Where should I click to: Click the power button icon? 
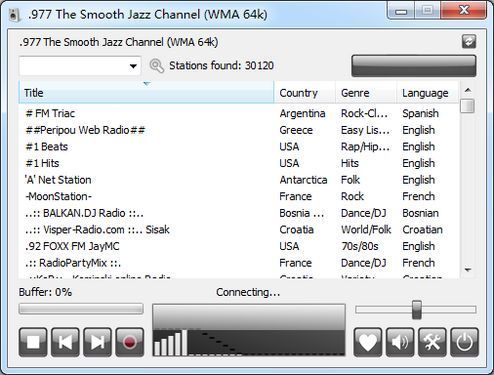464,342
